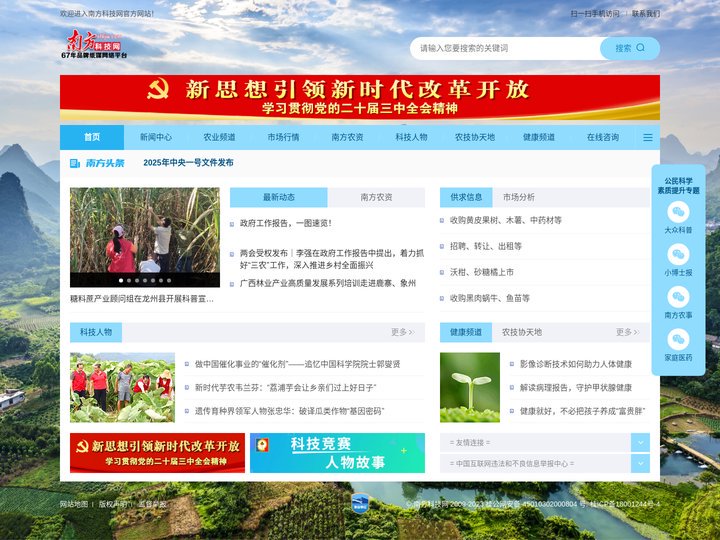The image size is (720, 540).
Task: Switch to the 供求信息 tab
Action: [466, 197]
